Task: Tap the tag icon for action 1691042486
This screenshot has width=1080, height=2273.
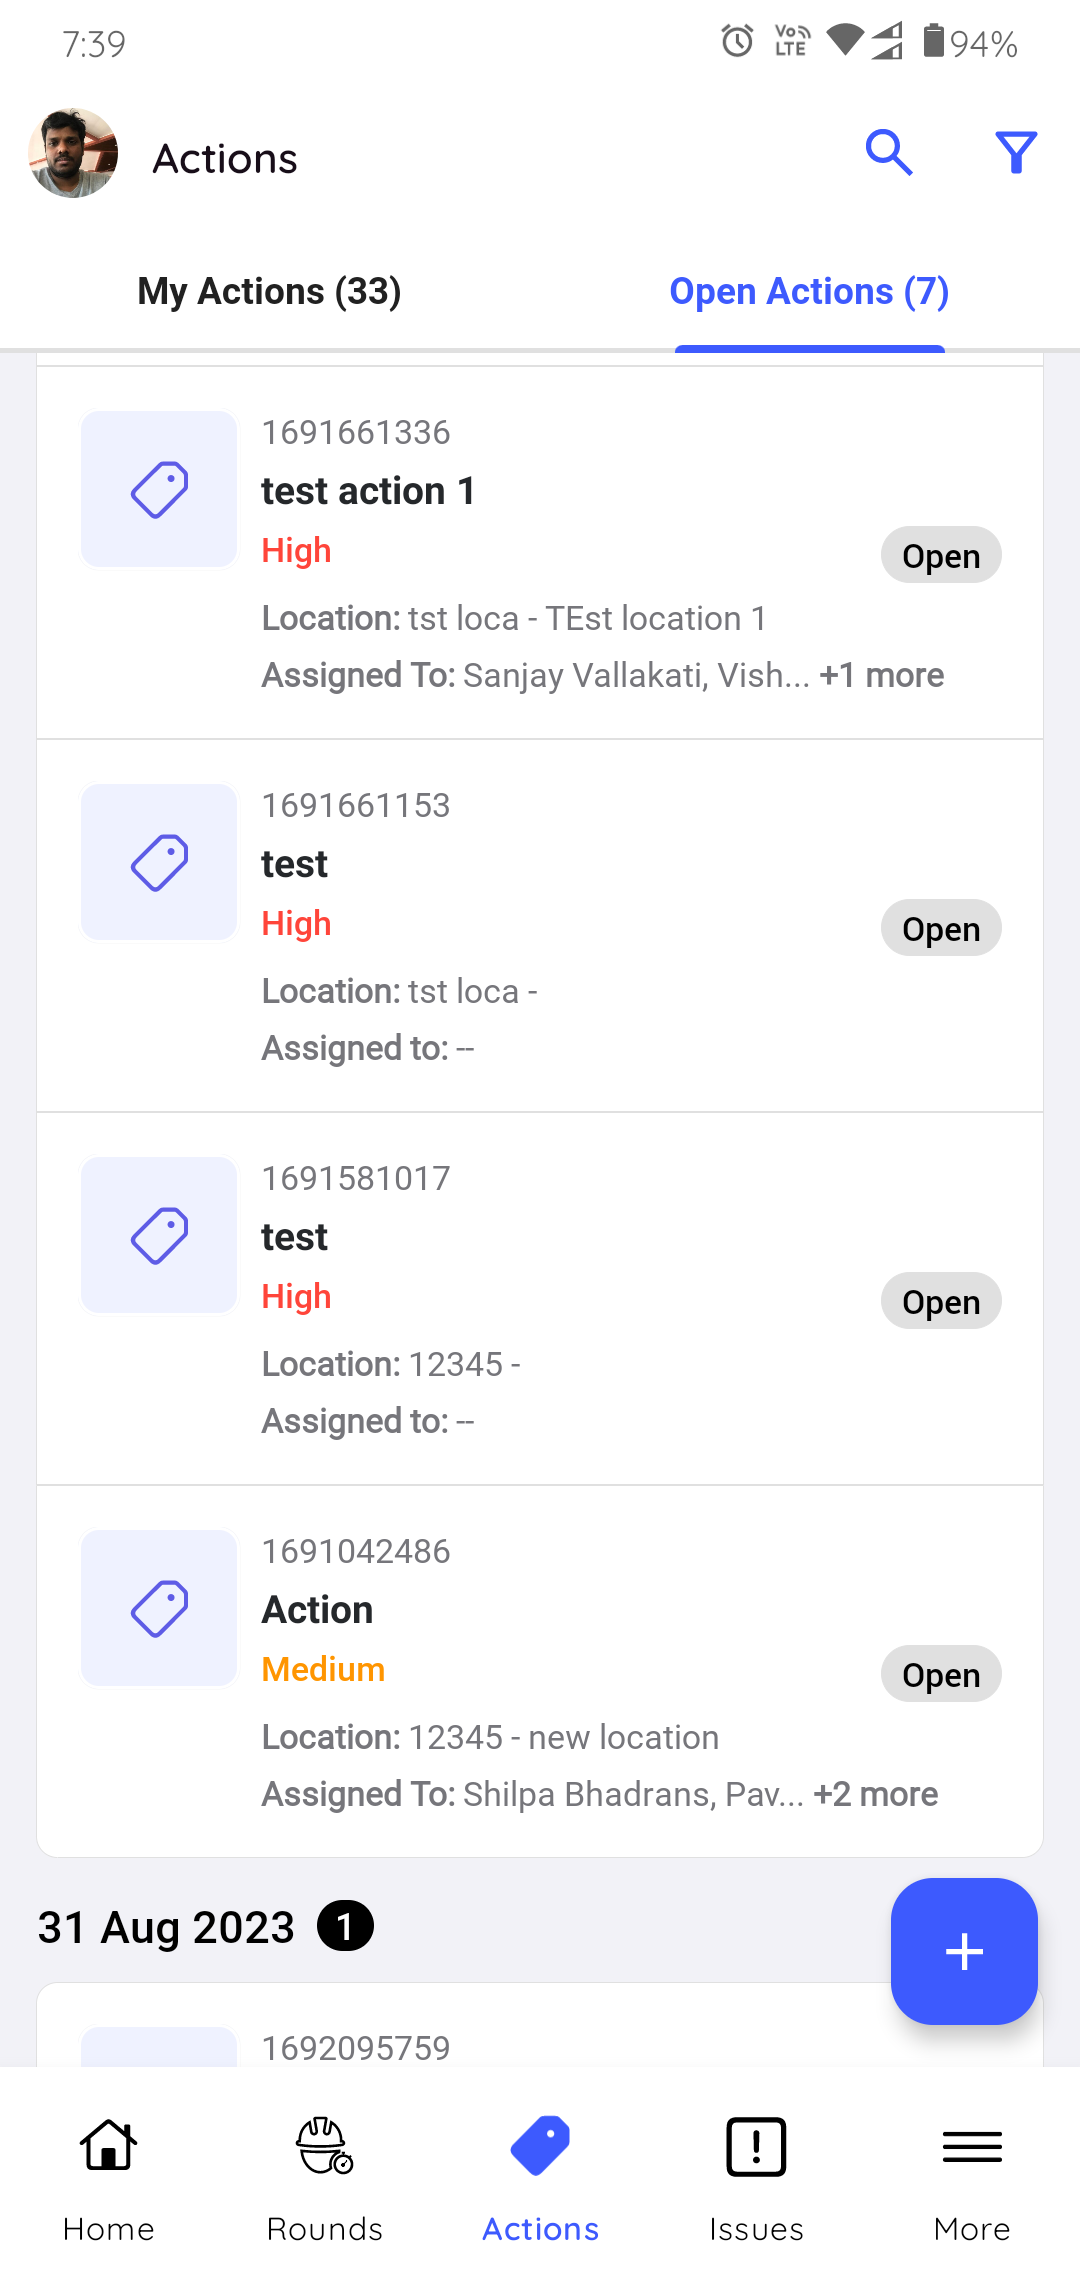Action: click(159, 1608)
